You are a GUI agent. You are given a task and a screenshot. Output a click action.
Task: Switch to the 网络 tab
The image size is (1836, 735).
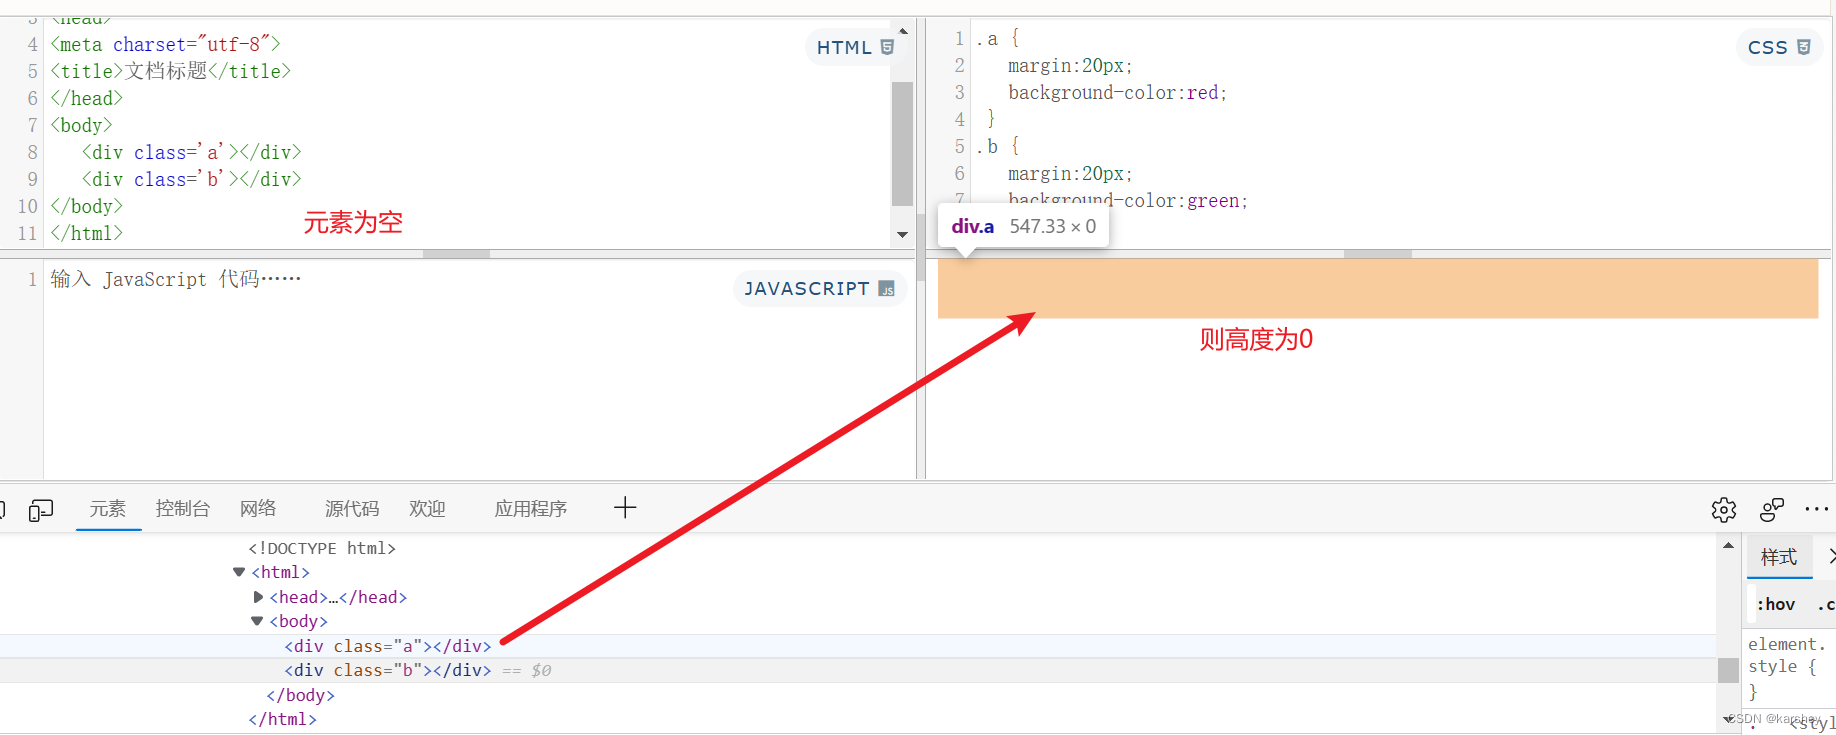tap(258, 509)
